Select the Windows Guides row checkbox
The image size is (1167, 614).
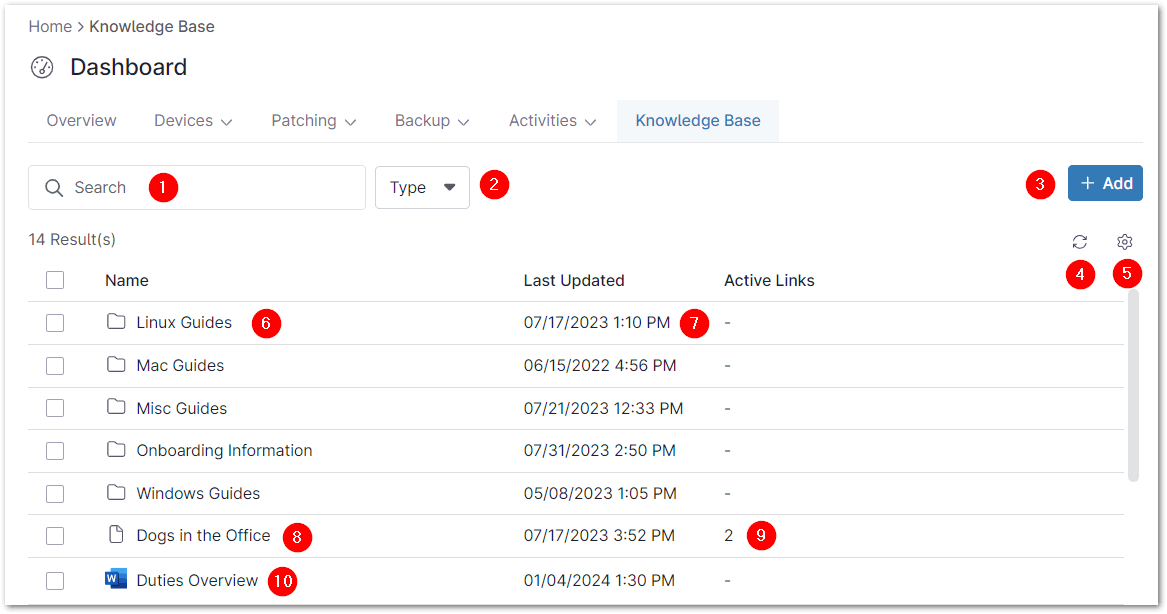(55, 494)
